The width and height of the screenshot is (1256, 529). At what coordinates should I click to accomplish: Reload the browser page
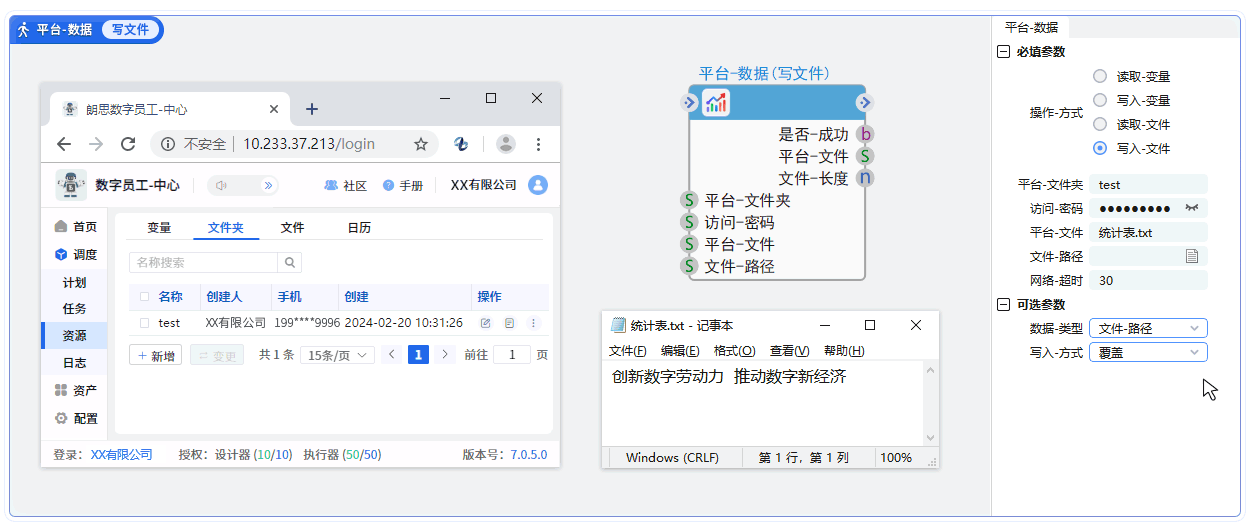(128, 144)
